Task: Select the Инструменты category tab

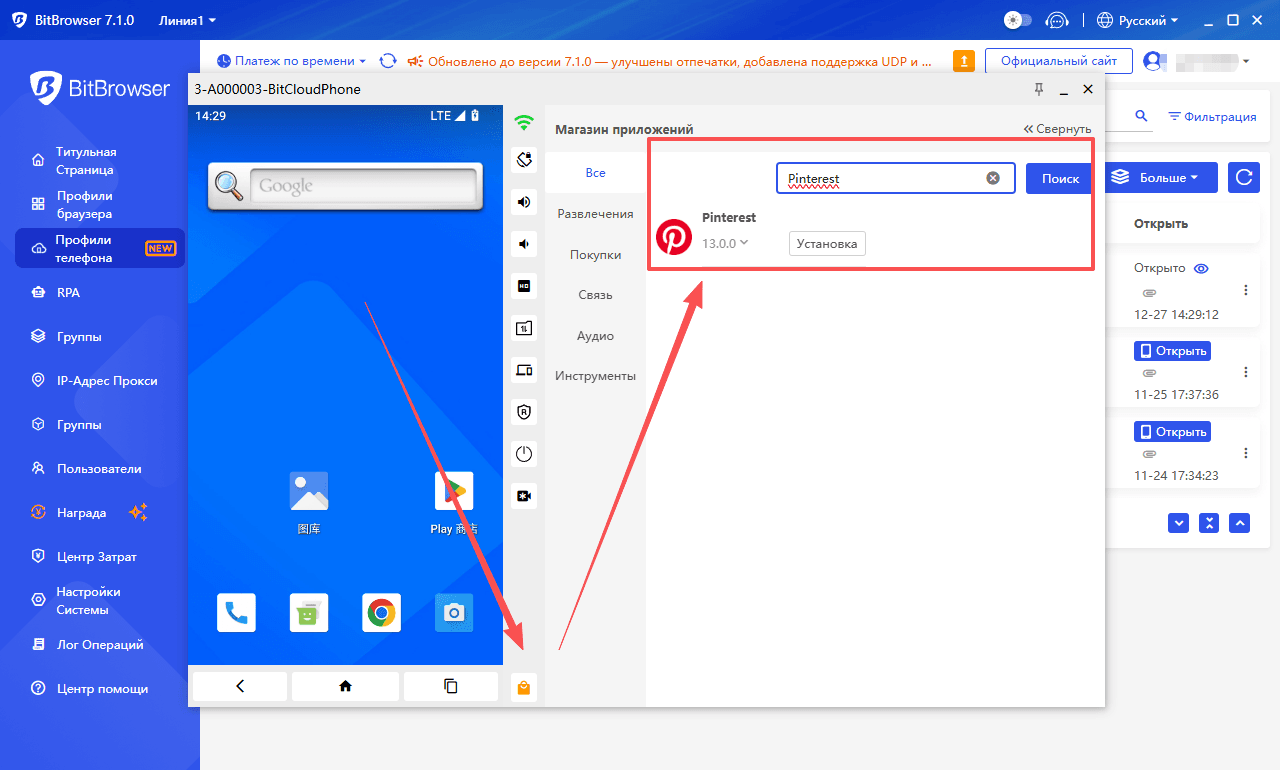Action: [595, 376]
